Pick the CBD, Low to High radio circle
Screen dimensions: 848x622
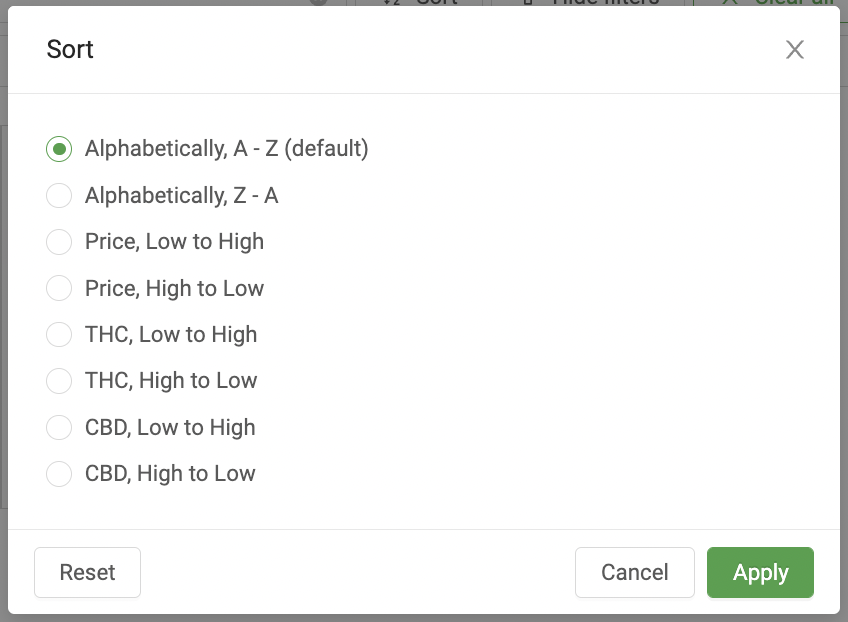point(59,428)
